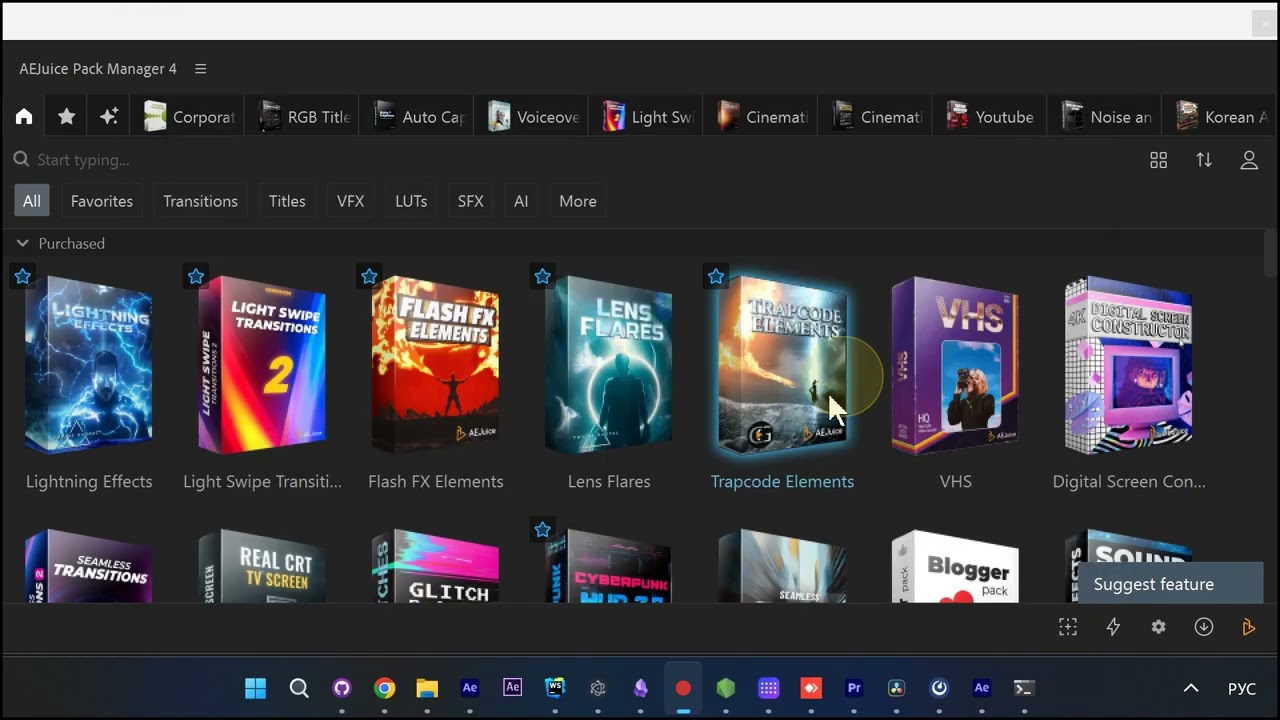The width and height of the screenshot is (1280, 720).
Task: Select the Transitions filter
Action: [201, 201]
